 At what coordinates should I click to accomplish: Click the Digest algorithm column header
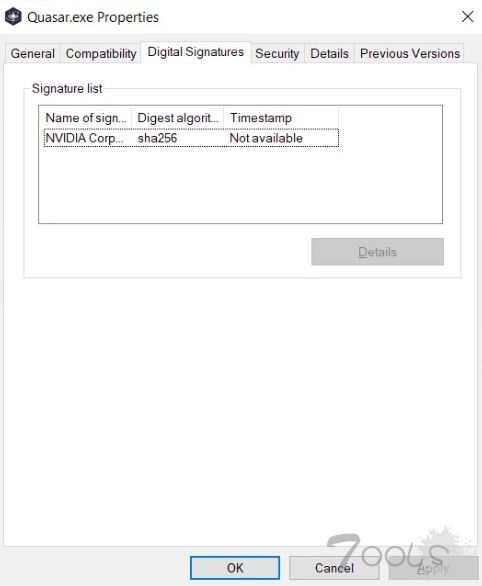178,118
